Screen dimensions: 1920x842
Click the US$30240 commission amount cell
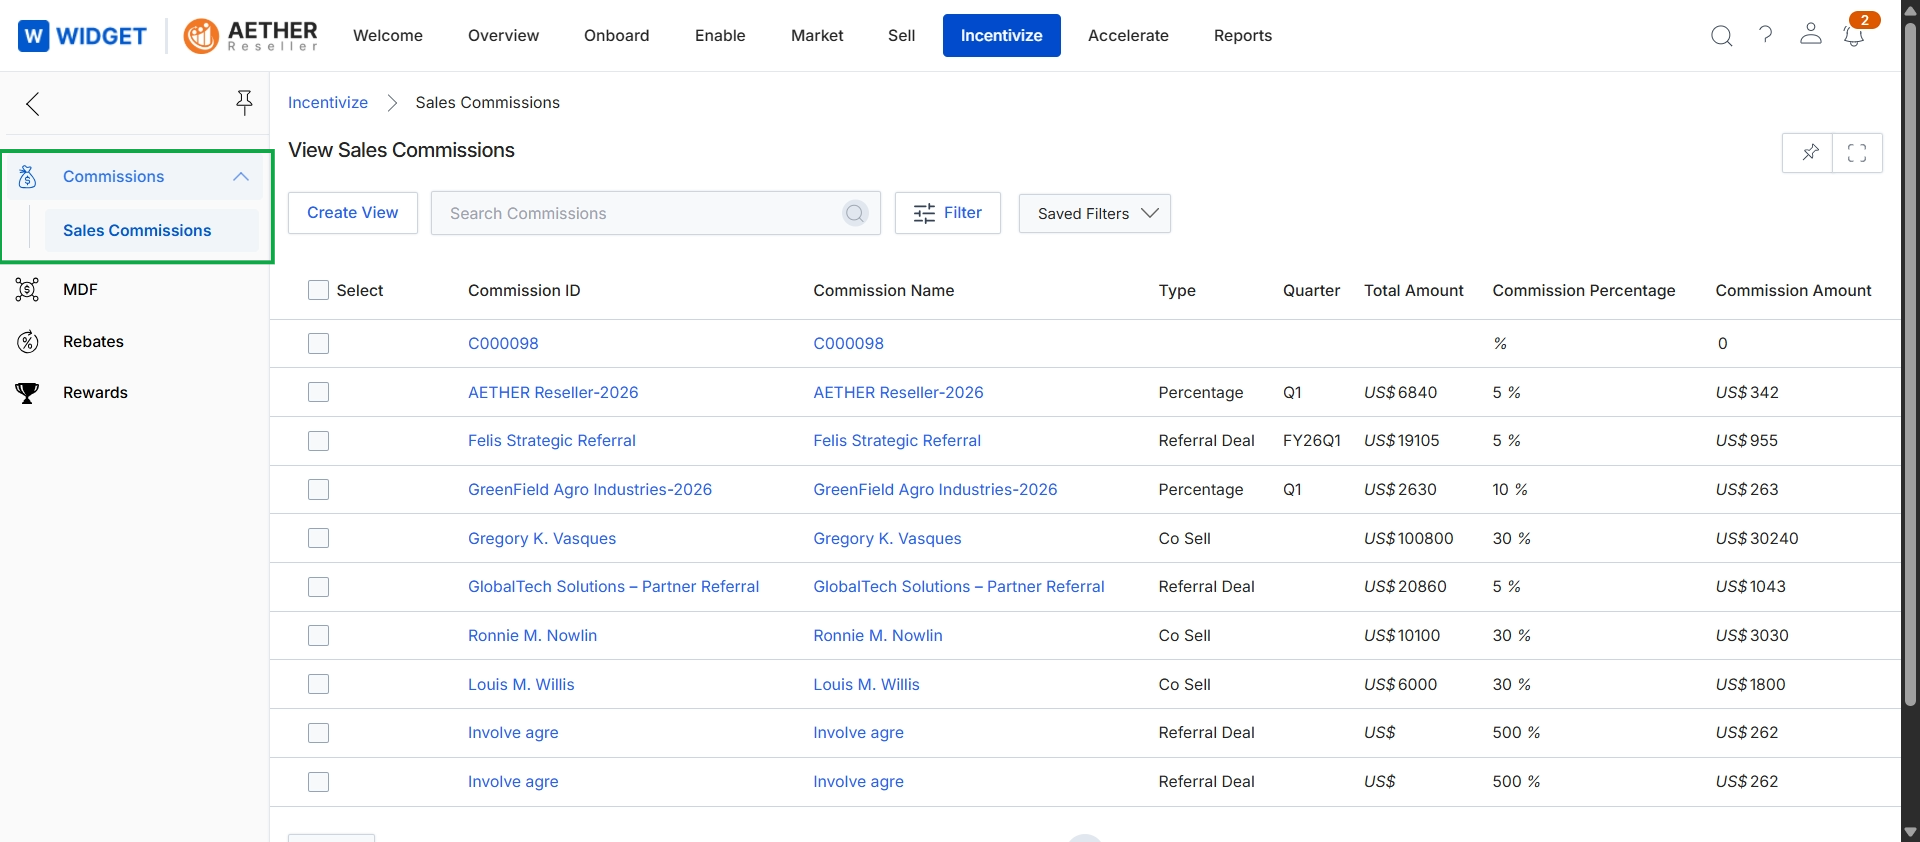(1757, 538)
